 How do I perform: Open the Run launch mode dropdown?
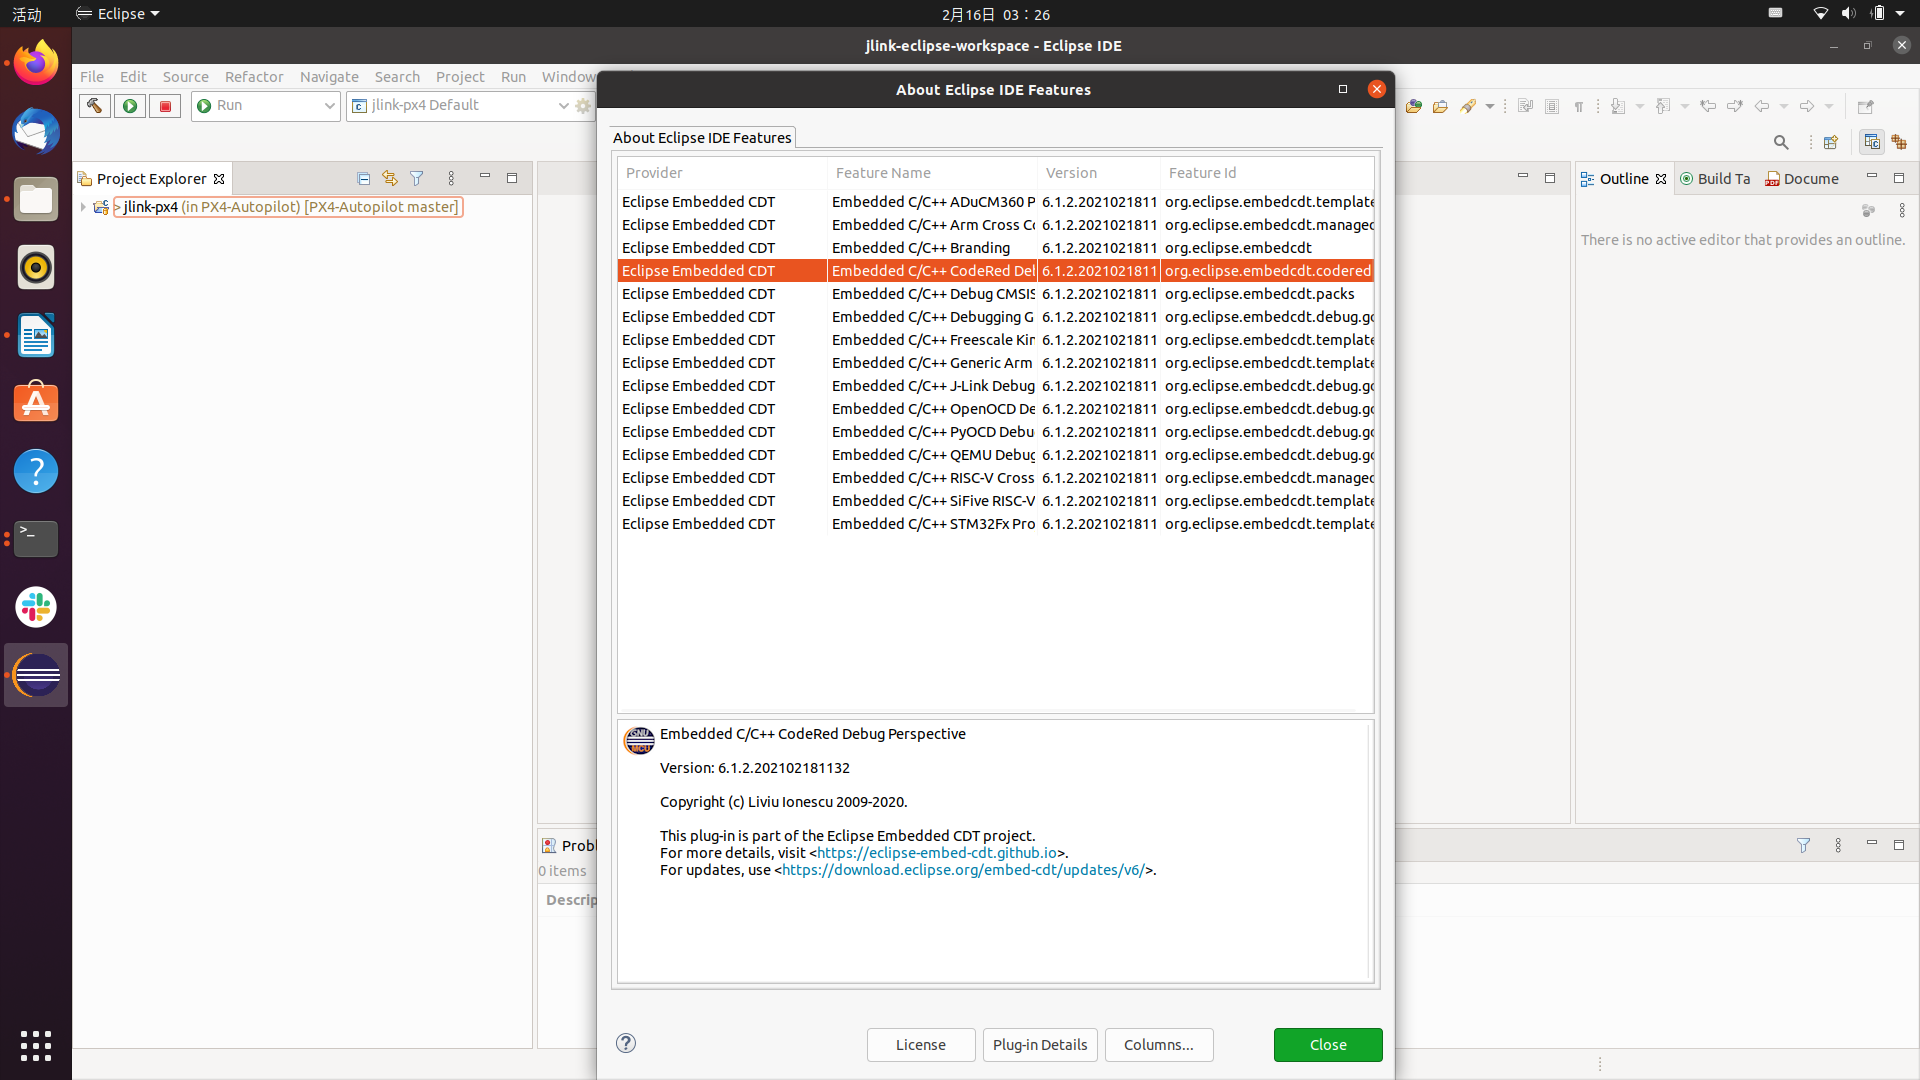(329, 106)
